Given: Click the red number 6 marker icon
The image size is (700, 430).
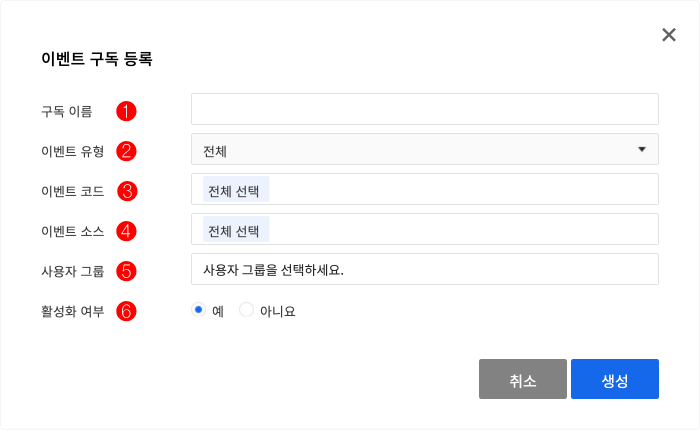Looking at the screenshot, I should pyautogui.click(x=126, y=311).
